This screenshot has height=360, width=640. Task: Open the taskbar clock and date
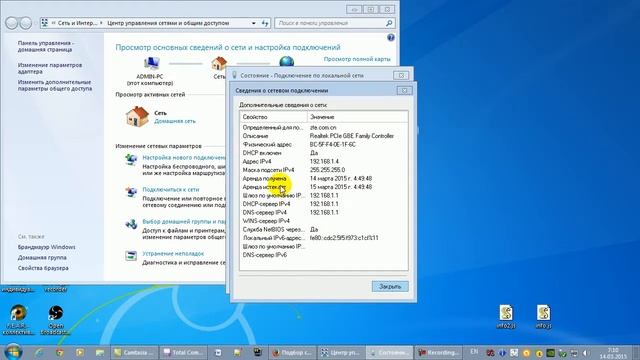pyautogui.click(x=613, y=353)
